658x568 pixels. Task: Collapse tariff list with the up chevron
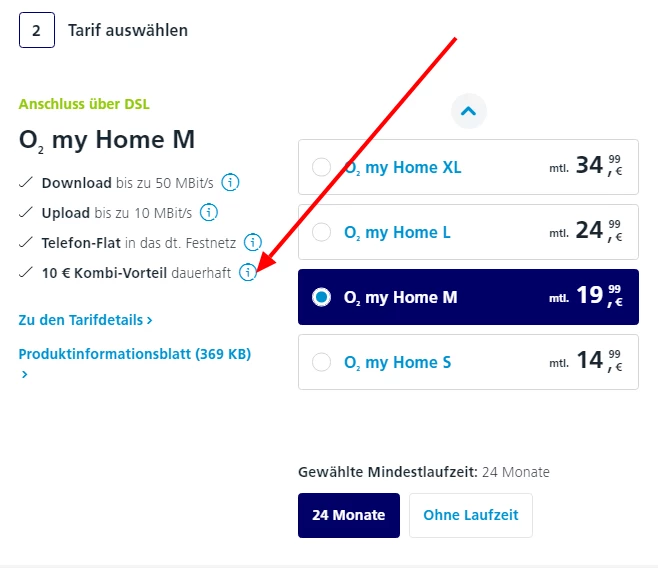pos(469,110)
